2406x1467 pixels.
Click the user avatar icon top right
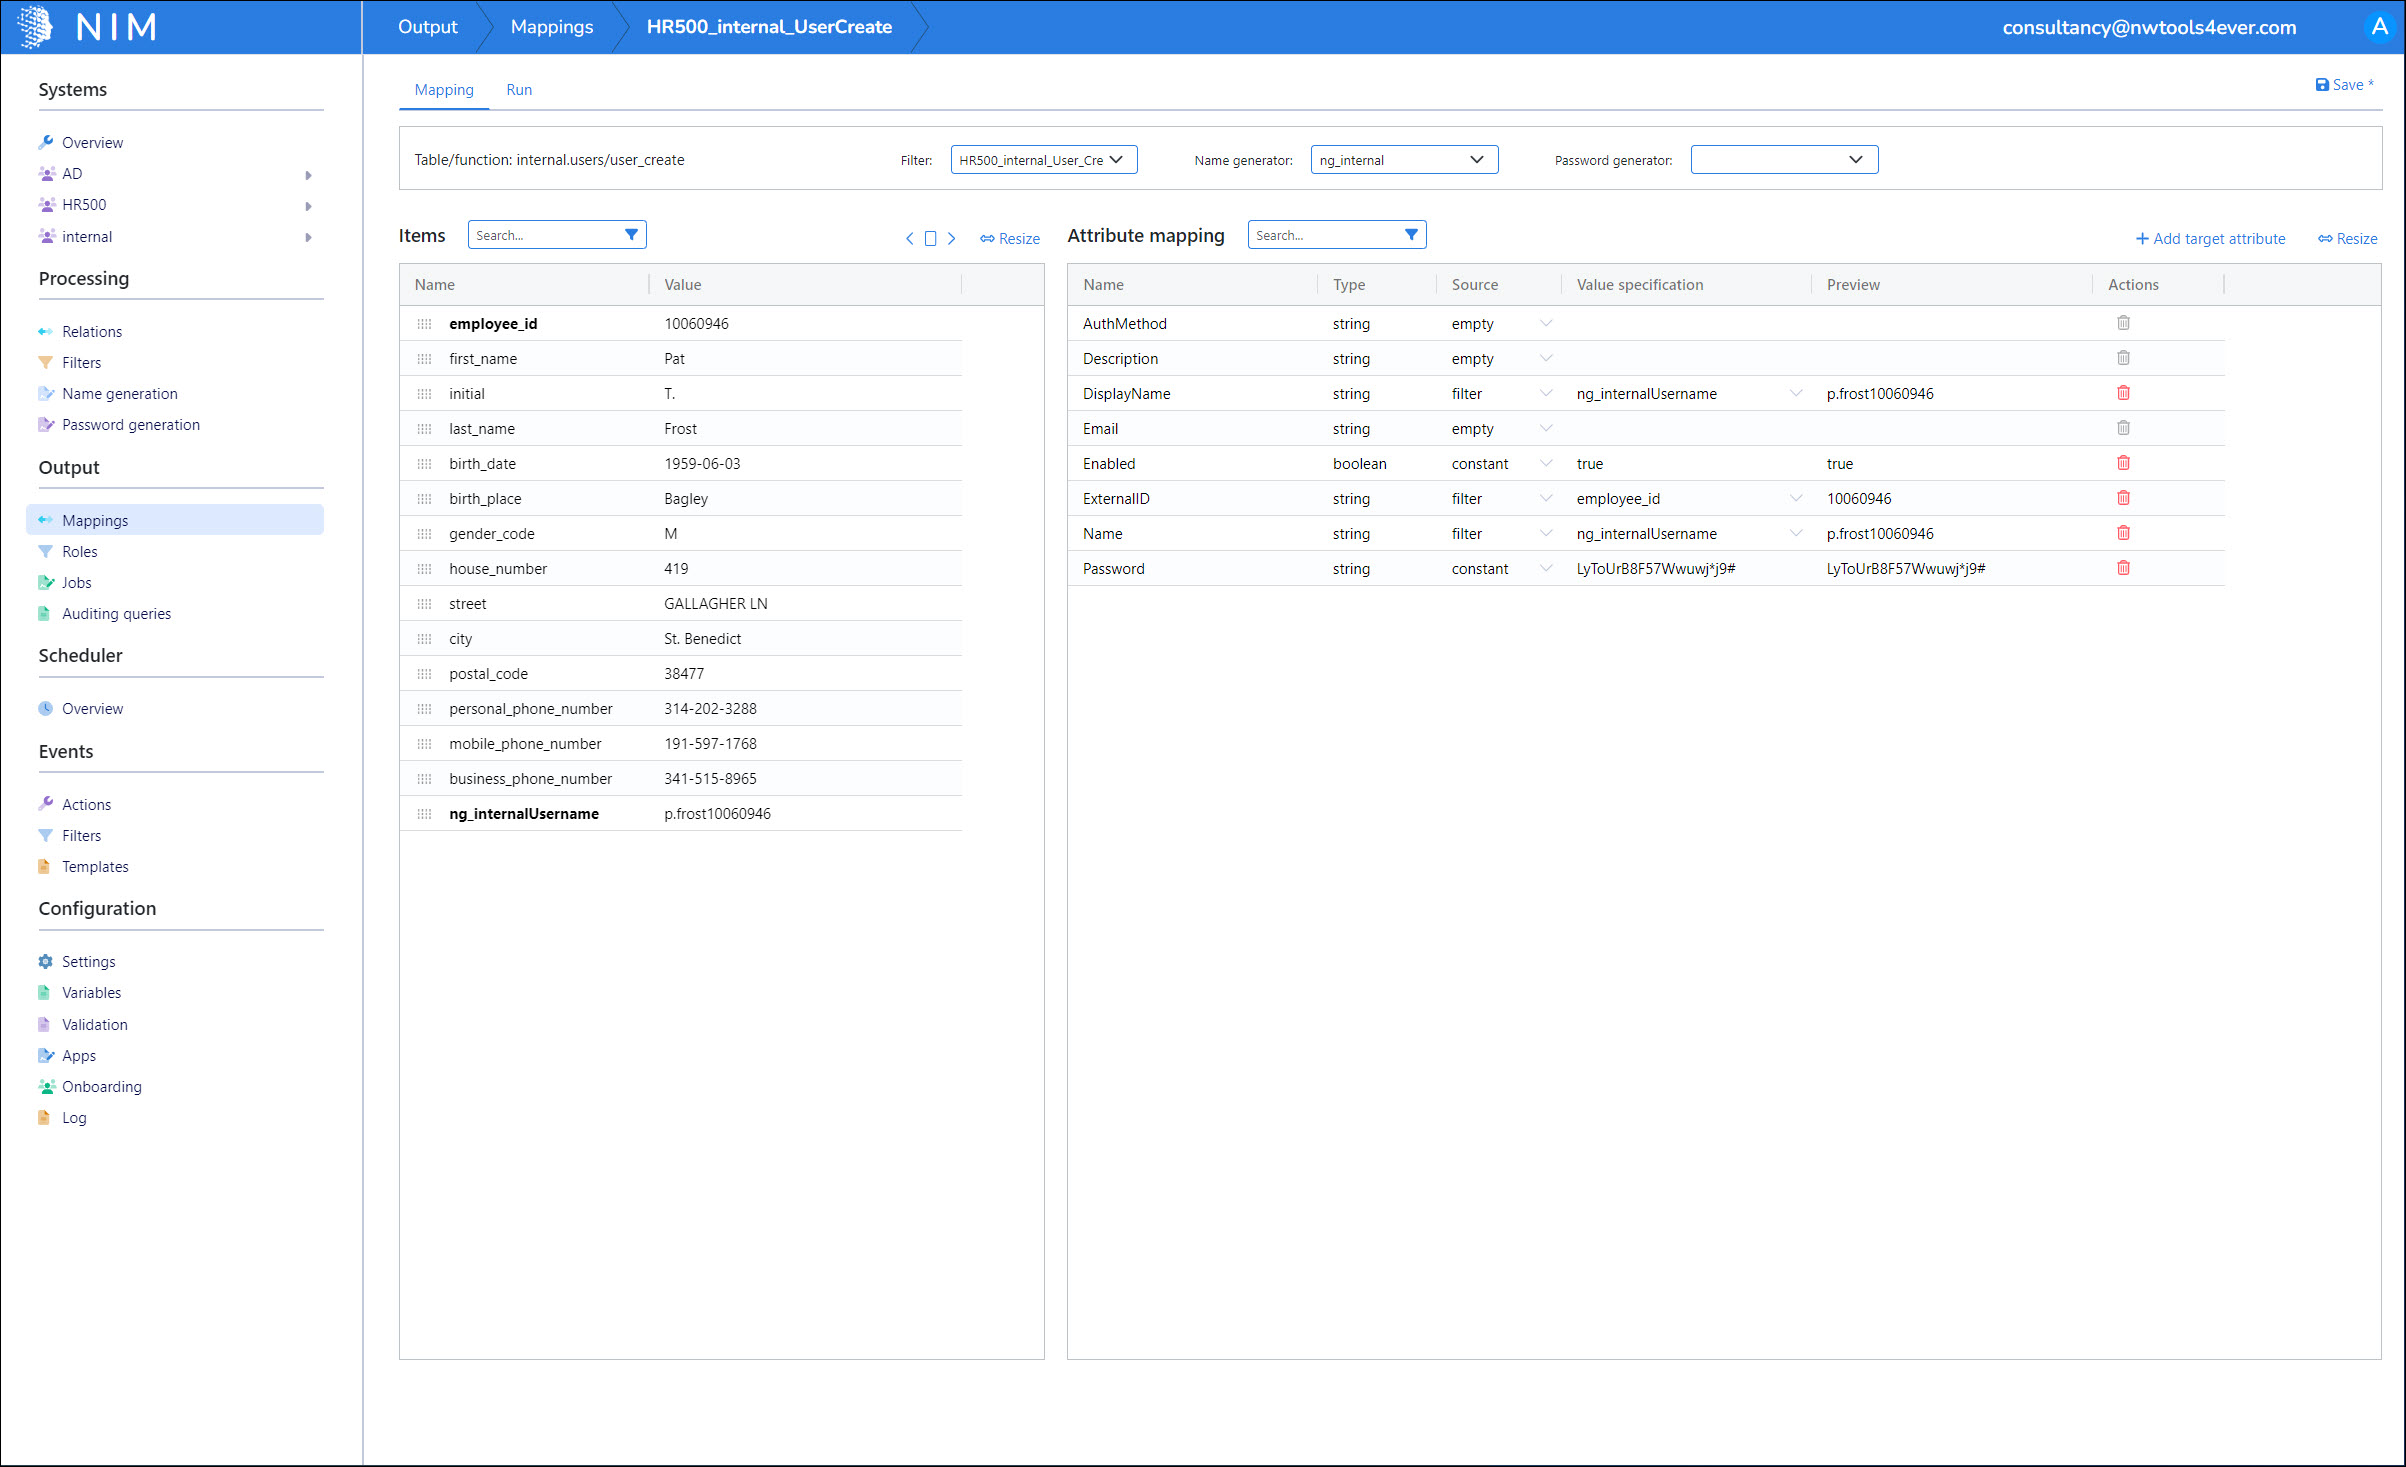(x=2379, y=27)
